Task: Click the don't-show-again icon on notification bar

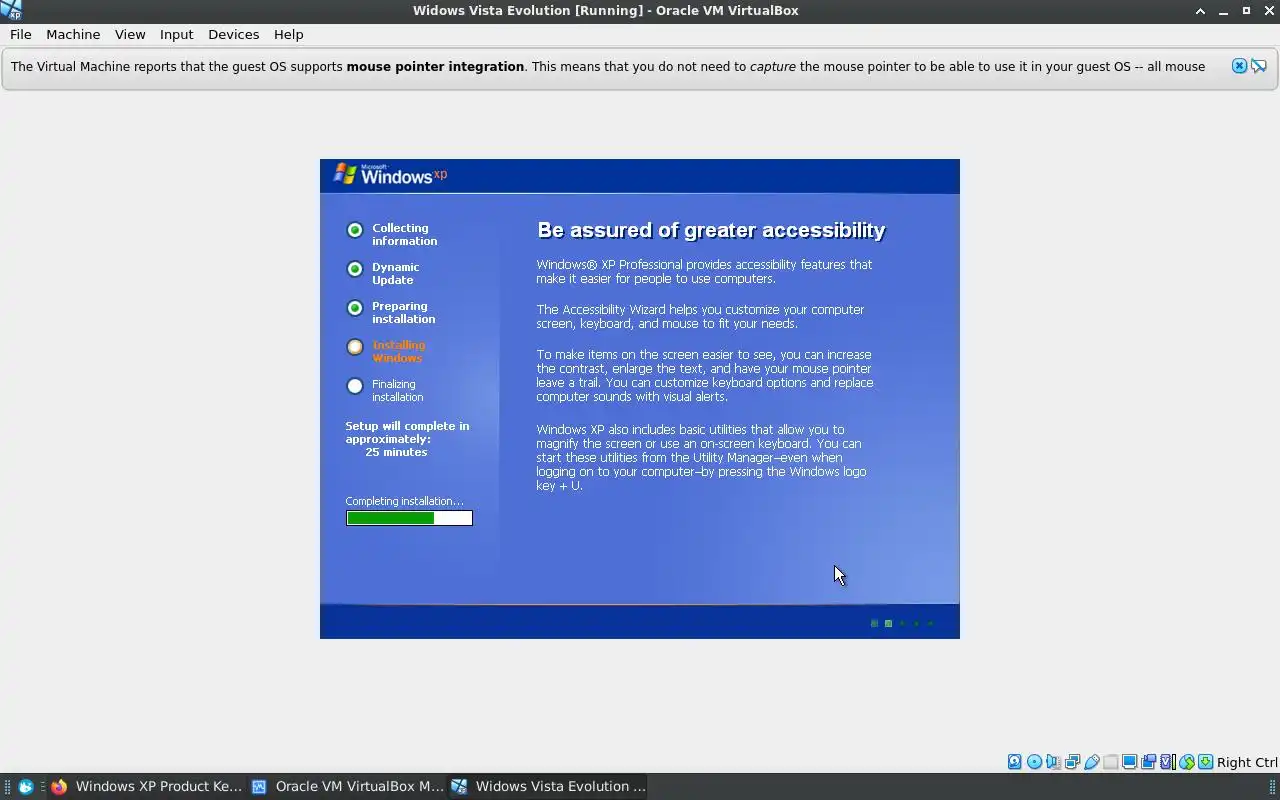Action: tap(1259, 66)
